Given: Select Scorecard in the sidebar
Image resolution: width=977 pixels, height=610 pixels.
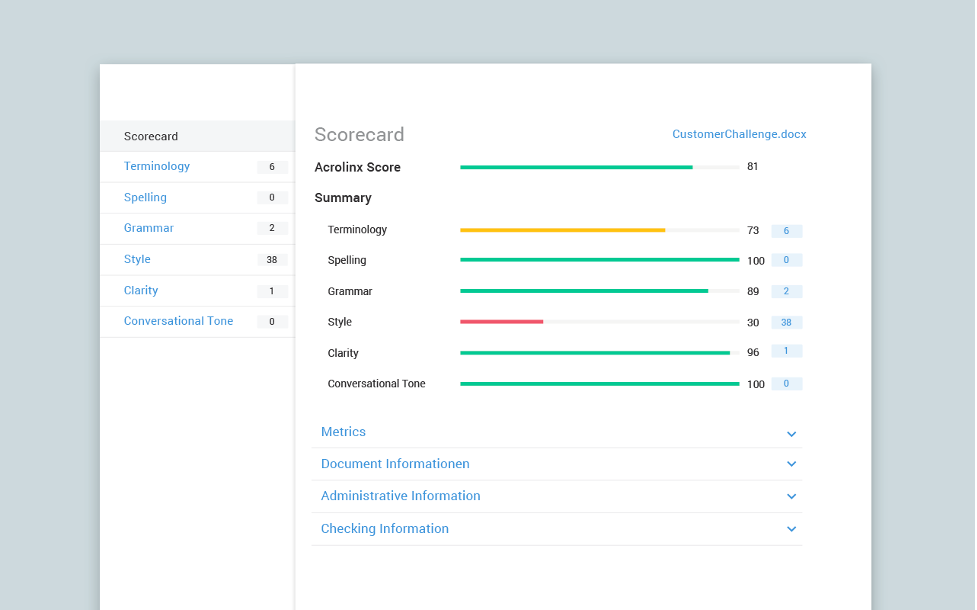Looking at the screenshot, I should coord(151,136).
